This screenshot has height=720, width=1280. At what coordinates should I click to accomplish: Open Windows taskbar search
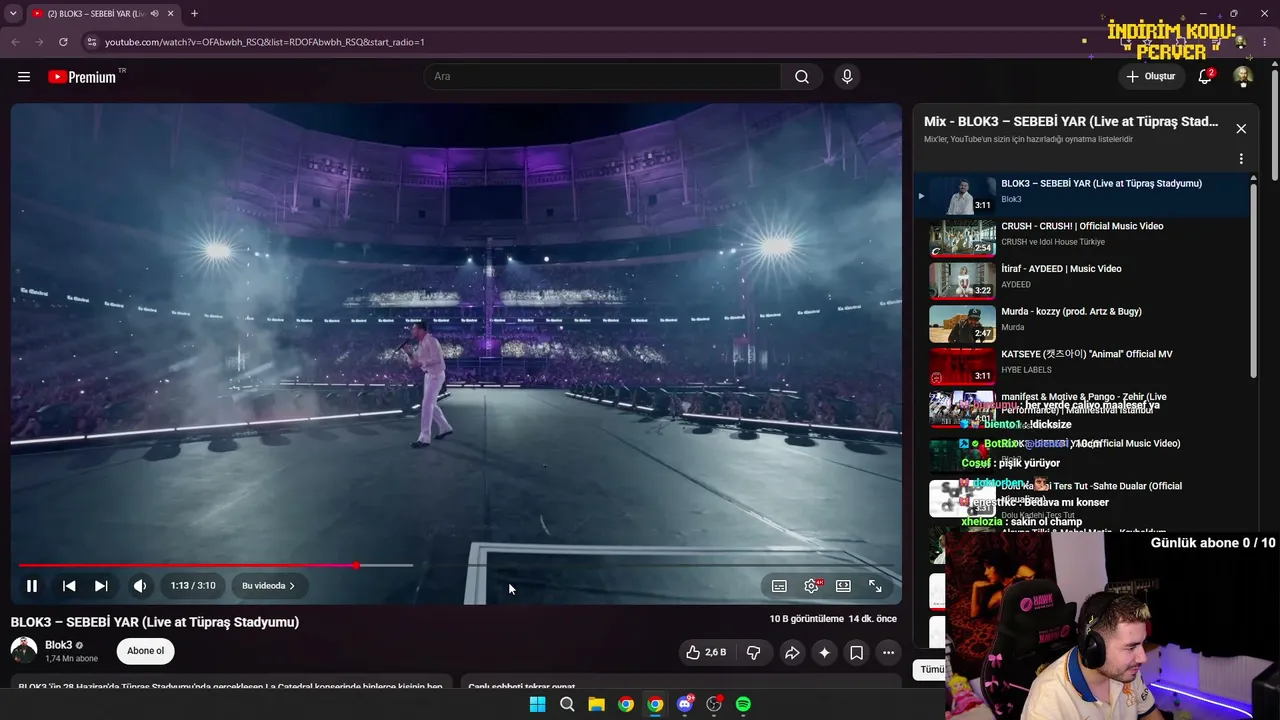pyautogui.click(x=567, y=704)
